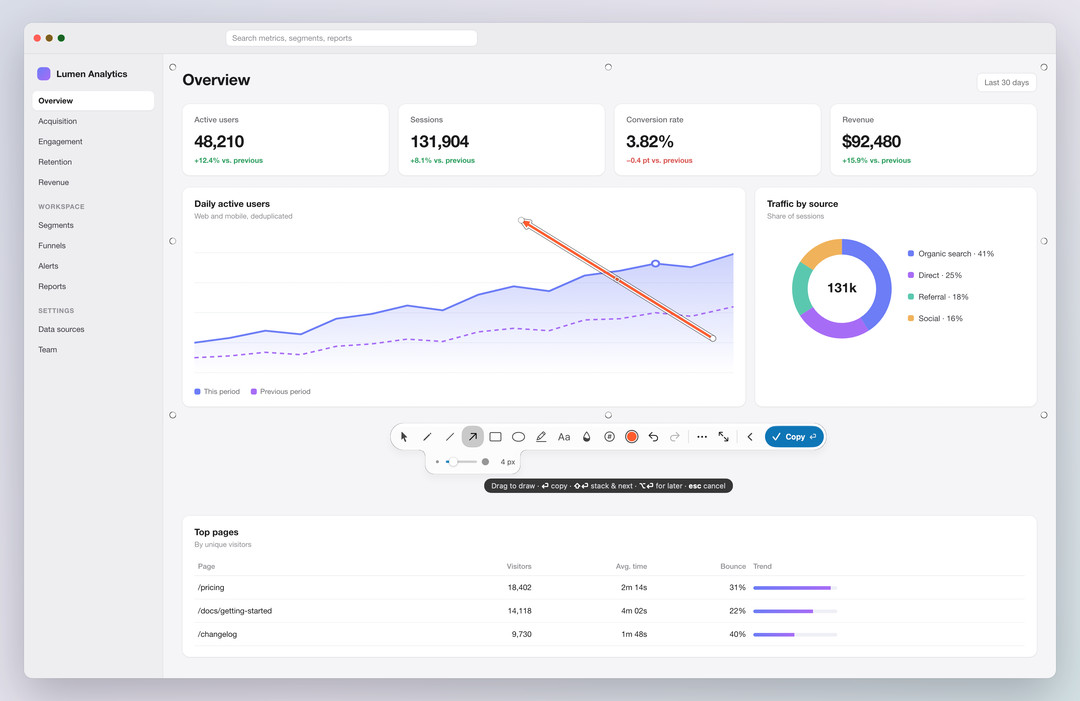Screen dimensions: 1080x701
Task: Undo the last annotation
Action: (654, 437)
